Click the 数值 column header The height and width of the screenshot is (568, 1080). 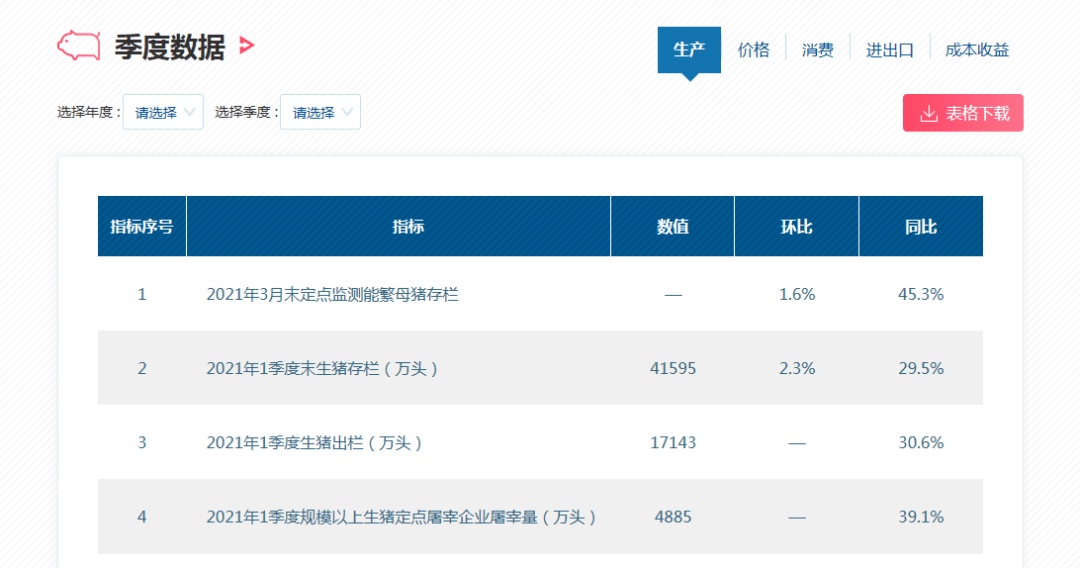pyautogui.click(x=672, y=227)
